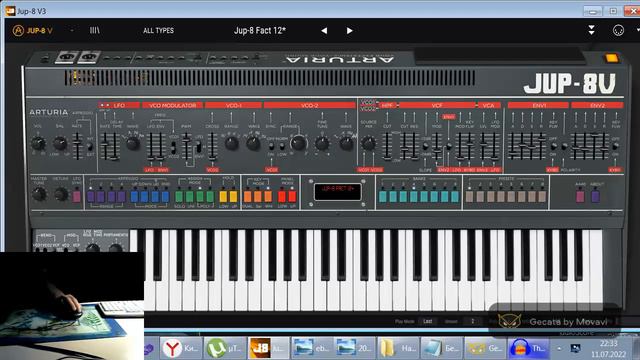Select arpeggio UP mode blue button
Screen dimensions: 640x360
click(x=134, y=197)
